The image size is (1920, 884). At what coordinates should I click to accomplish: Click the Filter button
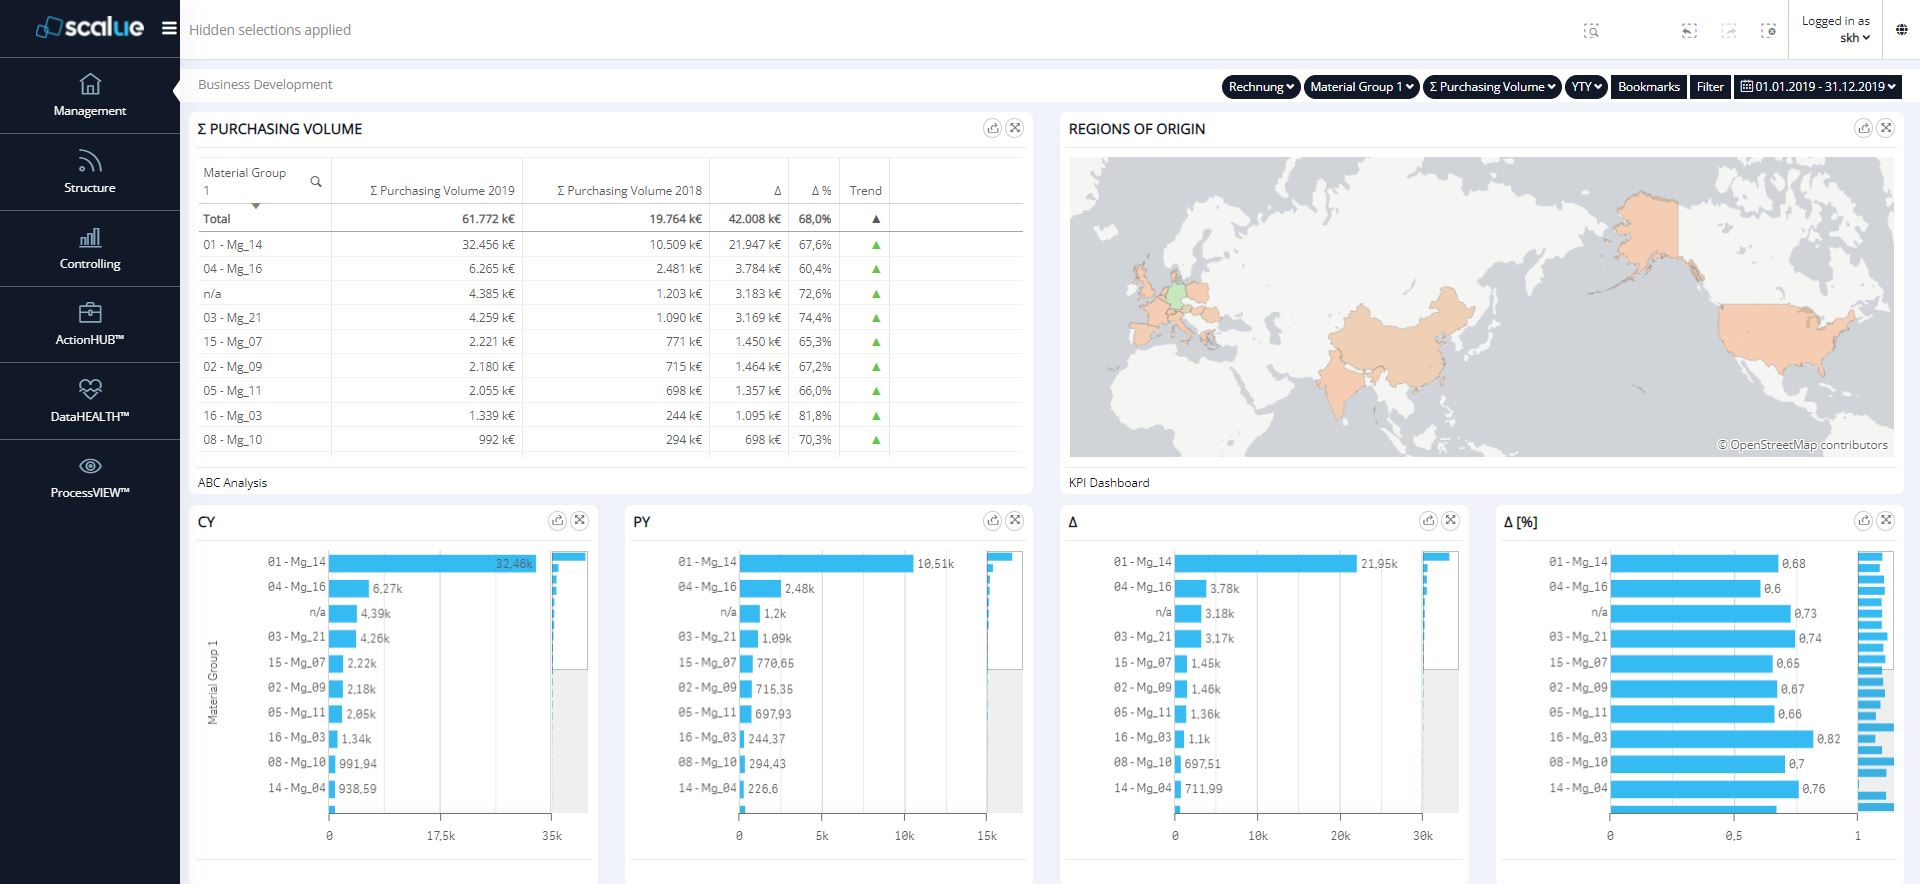coord(1710,87)
